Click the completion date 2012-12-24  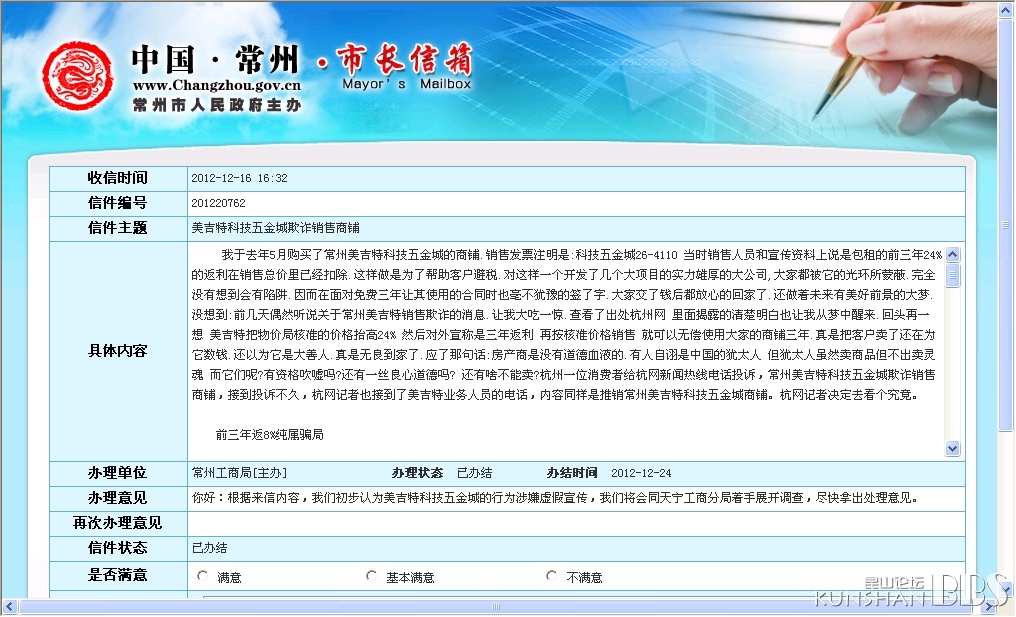pyautogui.click(x=641, y=473)
